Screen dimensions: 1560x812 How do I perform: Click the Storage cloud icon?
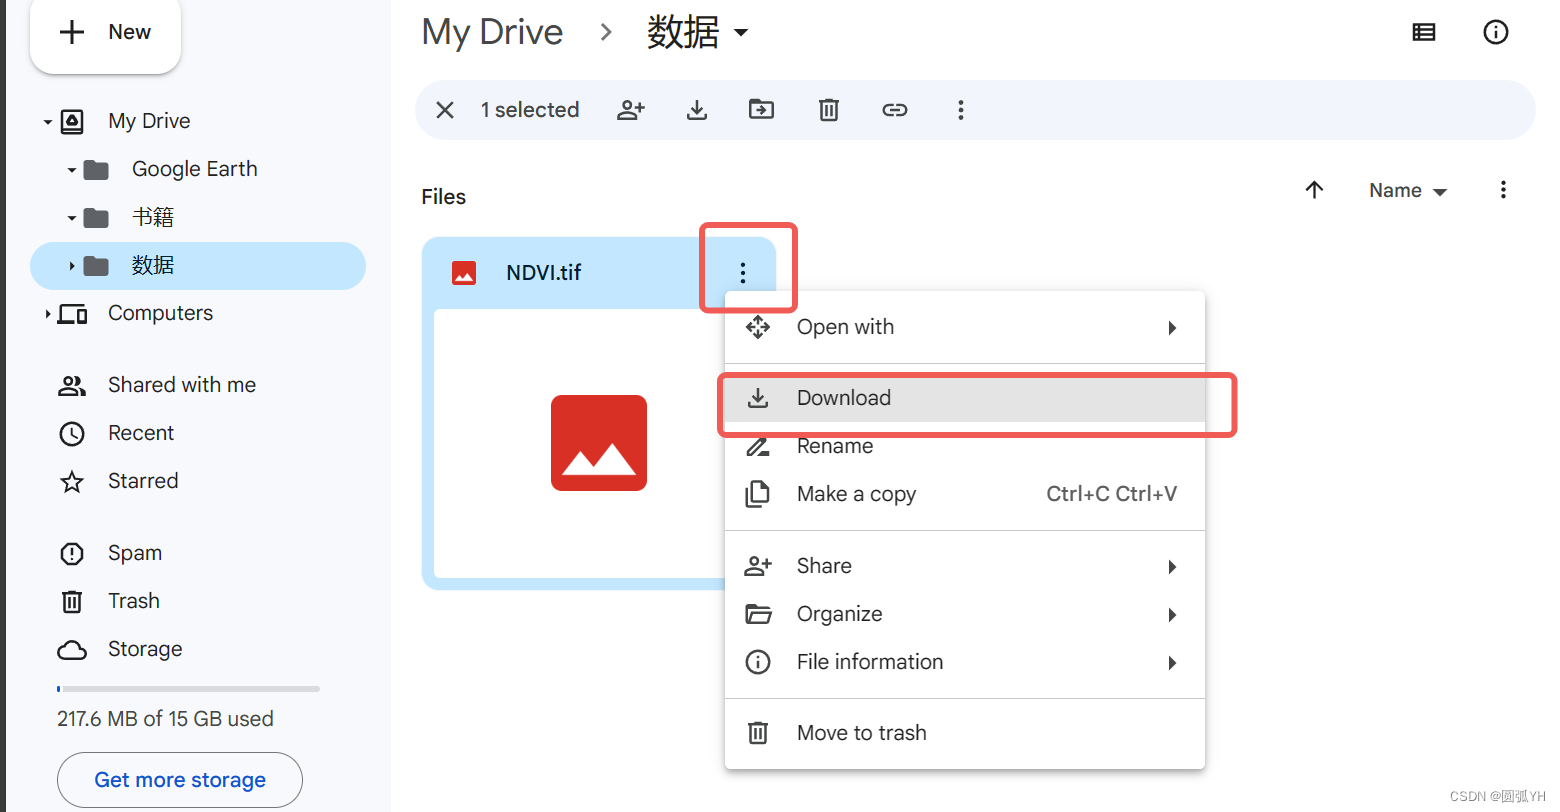click(x=72, y=650)
